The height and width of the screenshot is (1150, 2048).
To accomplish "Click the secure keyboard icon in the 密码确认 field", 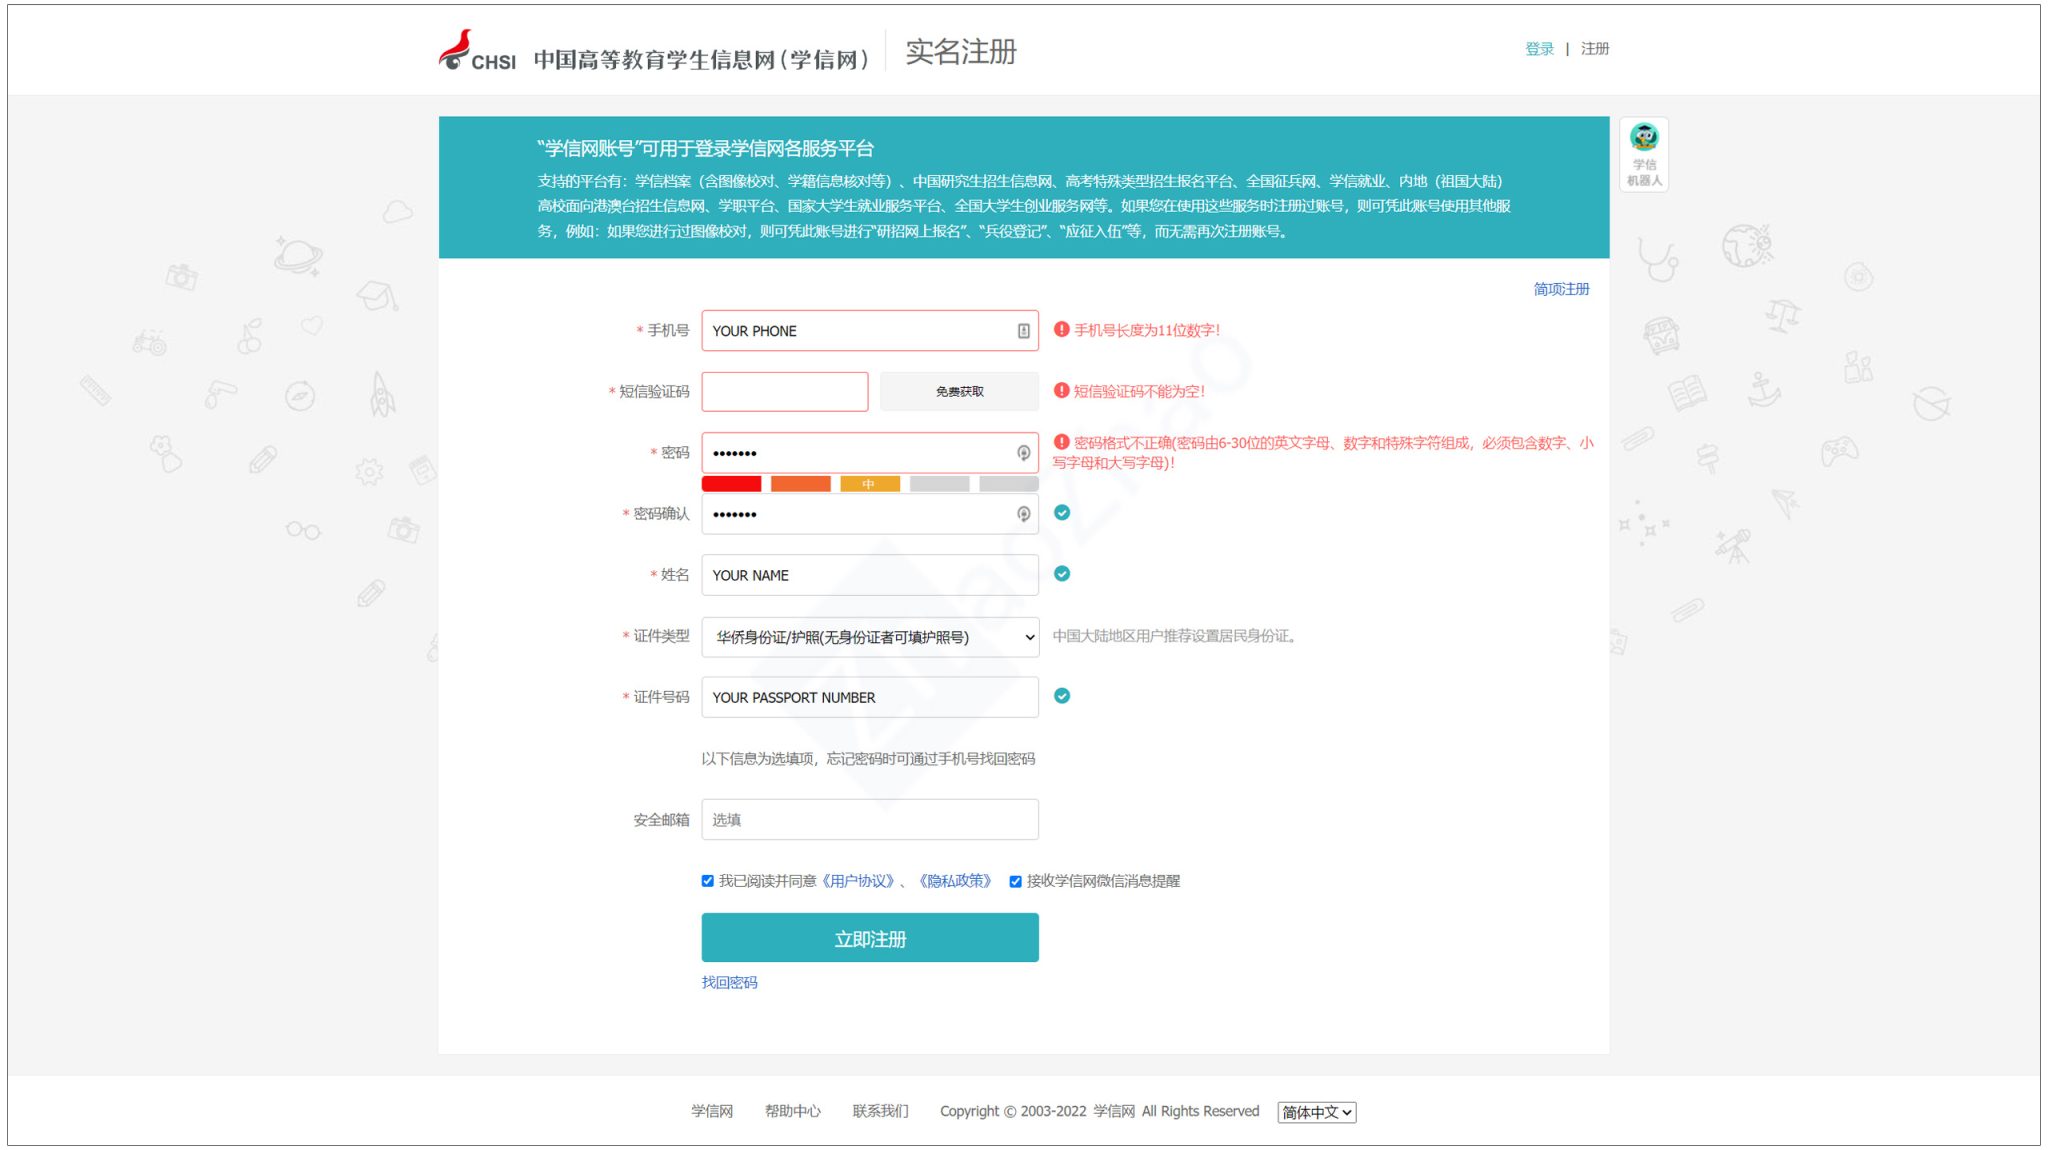I will pos(1022,514).
